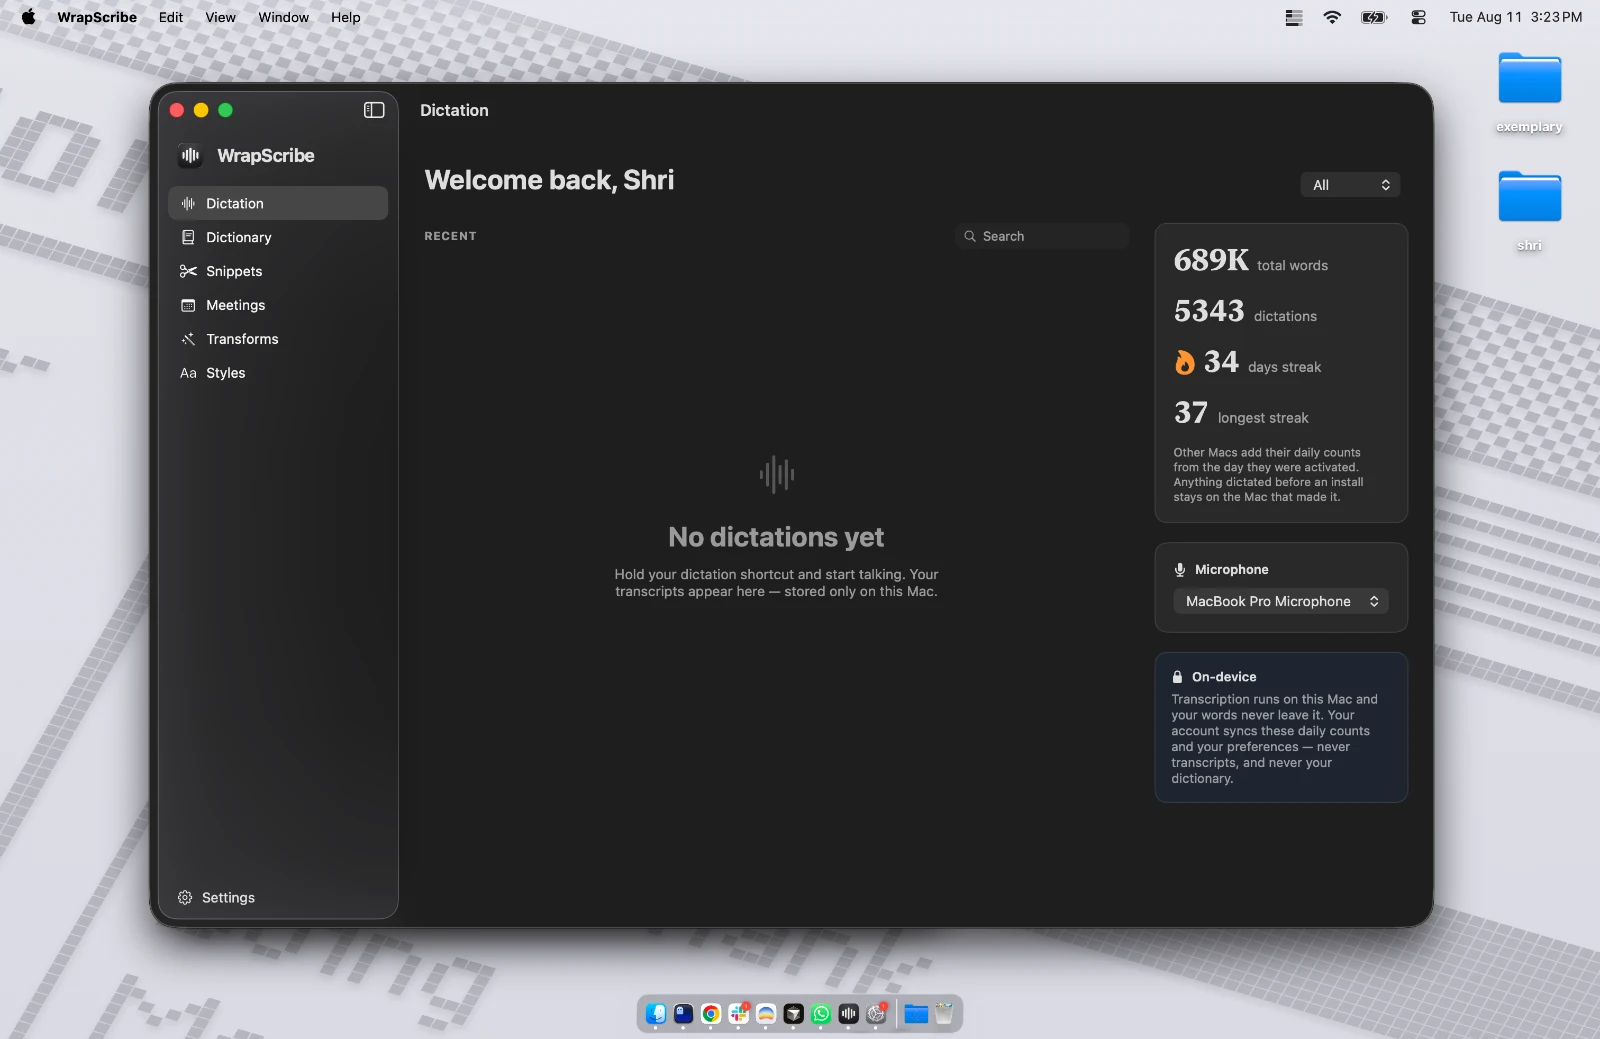Open the MacBook Pro Microphone dropdown

click(1281, 601)
